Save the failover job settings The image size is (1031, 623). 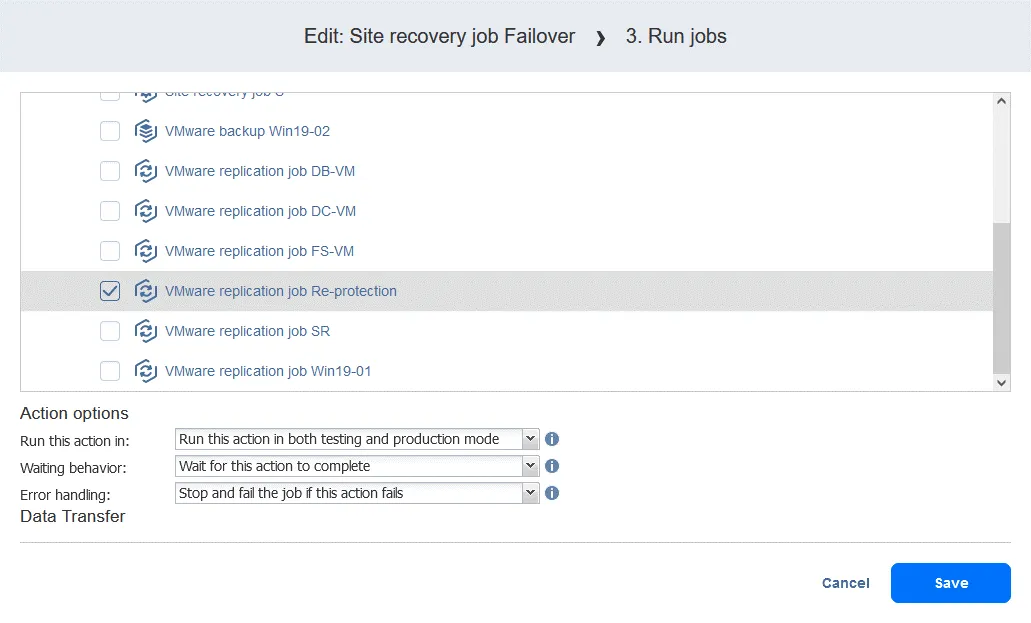point(950,583)
